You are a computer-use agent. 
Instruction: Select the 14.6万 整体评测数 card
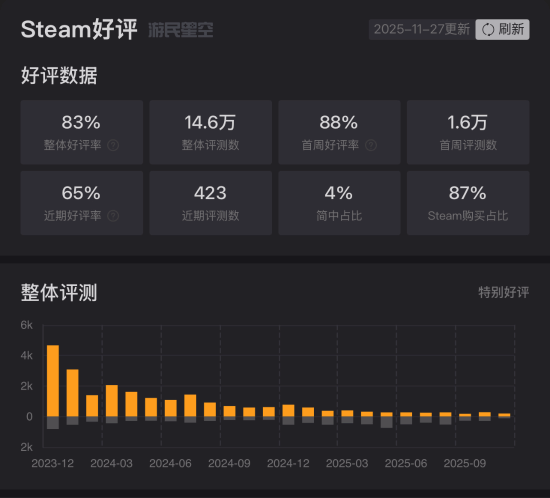[x=210, y=132]
